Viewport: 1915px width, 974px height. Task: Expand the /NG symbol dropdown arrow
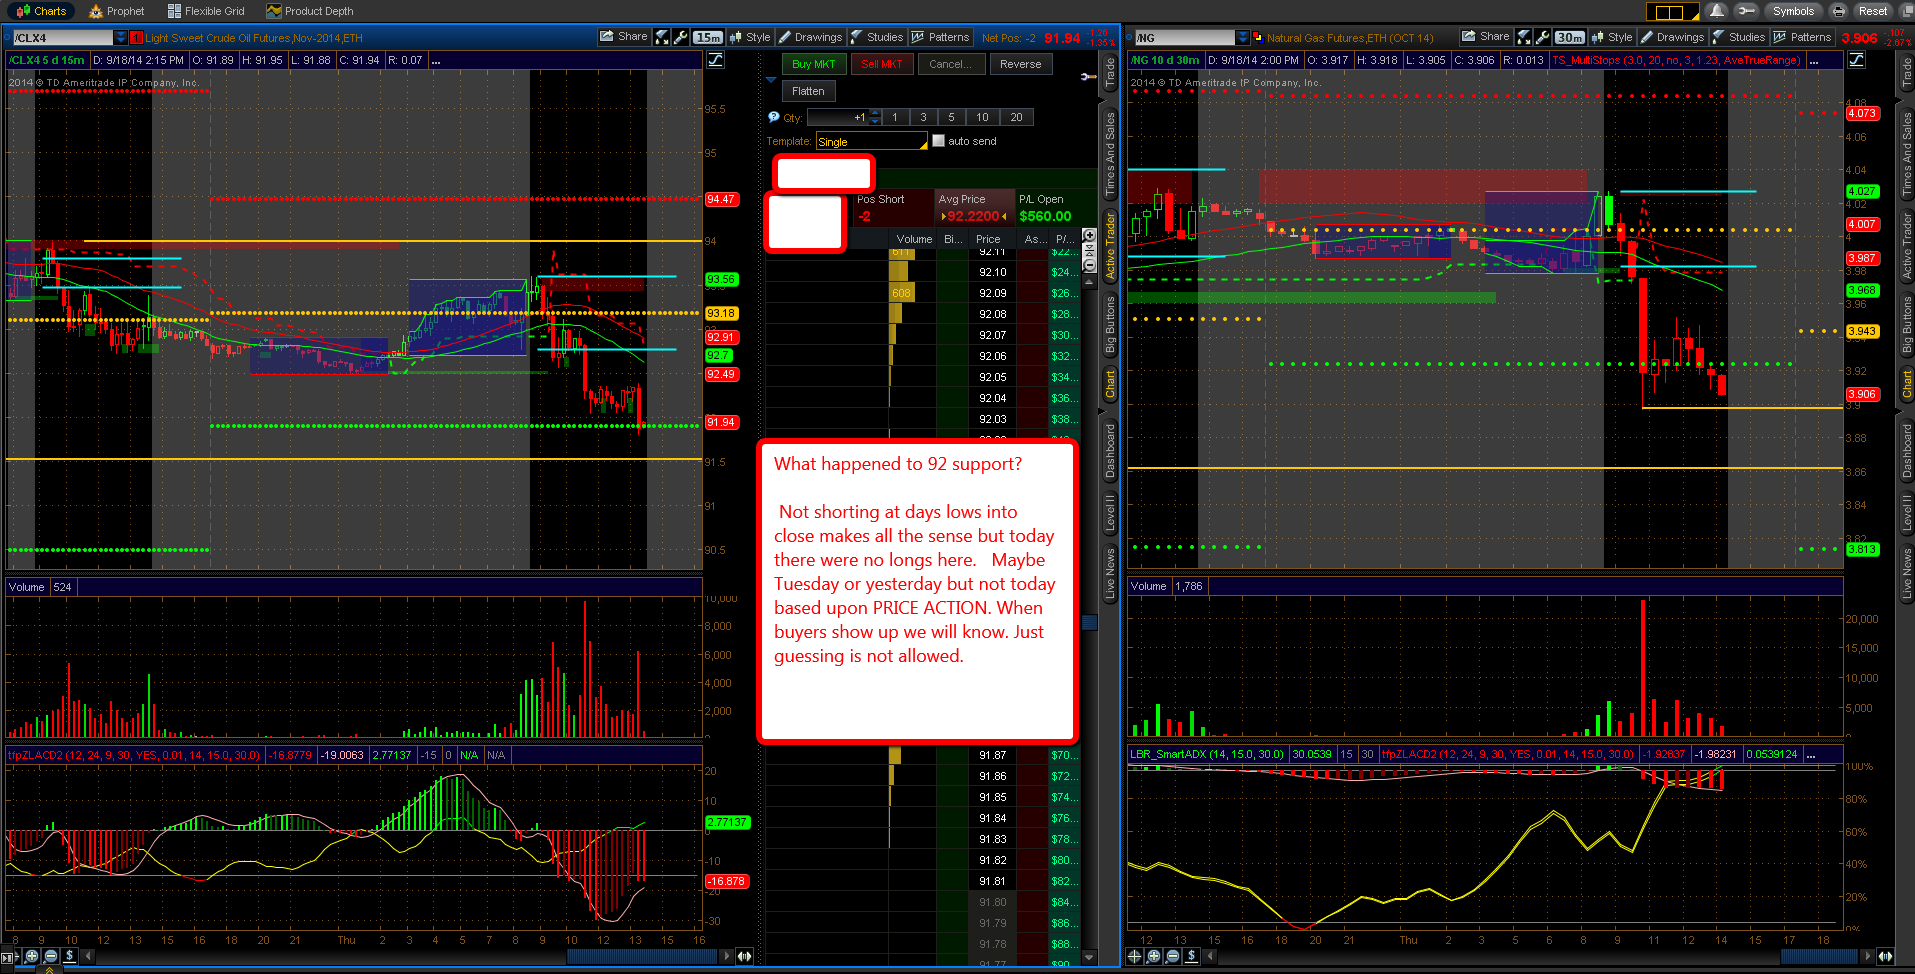[x=1243, y=38]
